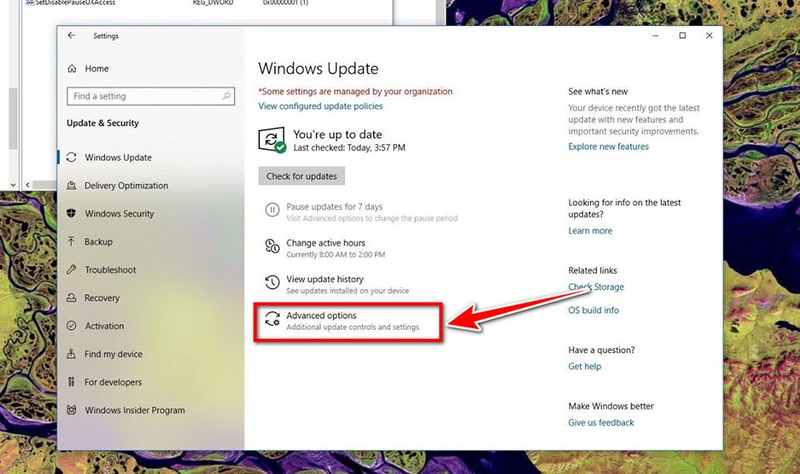Click the Backup arrow icon
Screen dimensions: 800x474
(x=71, y=241)
